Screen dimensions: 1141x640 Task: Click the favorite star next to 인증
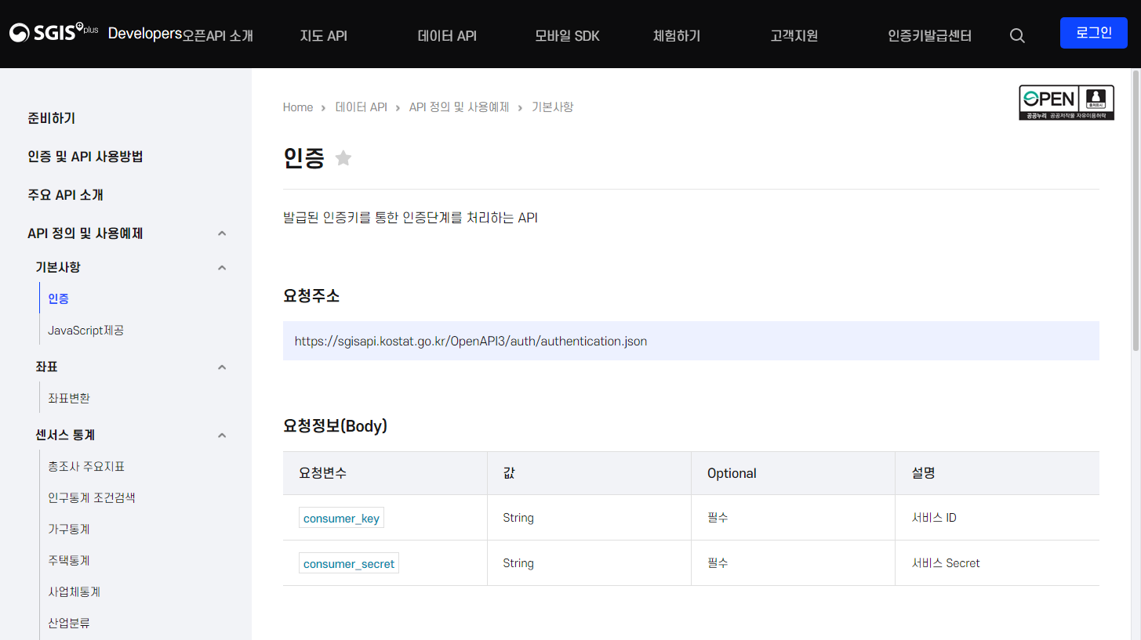click(343, 158)
